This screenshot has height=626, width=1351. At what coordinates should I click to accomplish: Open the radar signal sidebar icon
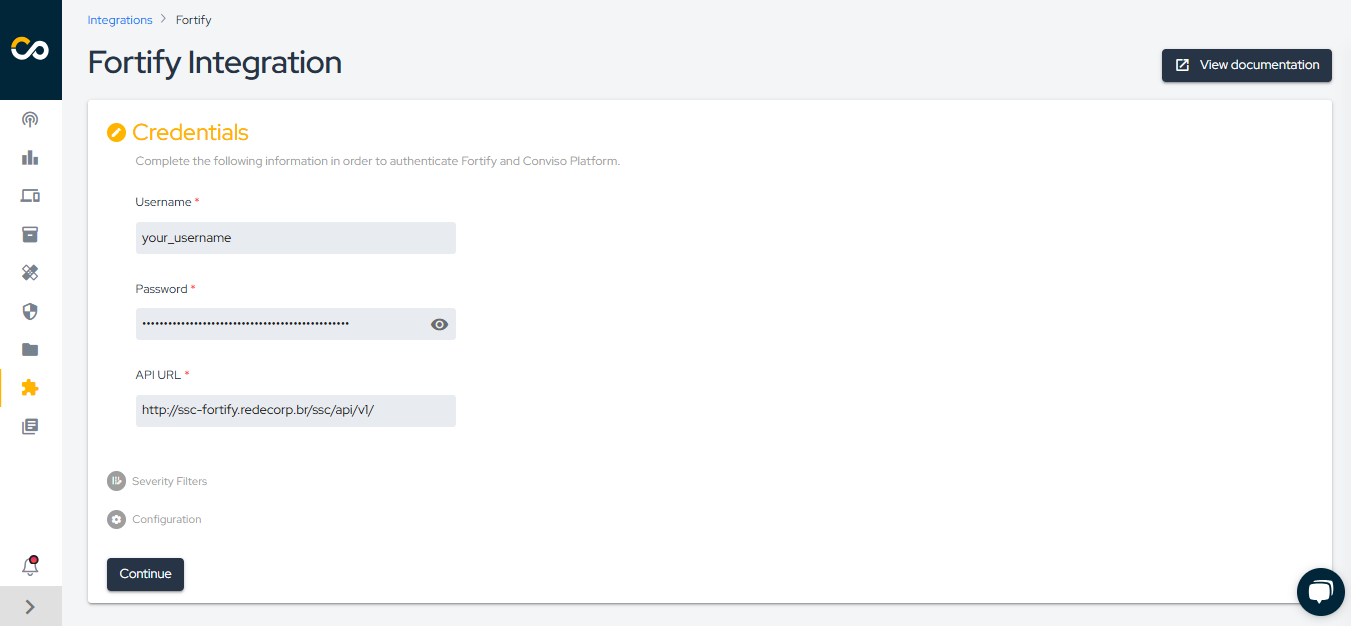(30, 120)
